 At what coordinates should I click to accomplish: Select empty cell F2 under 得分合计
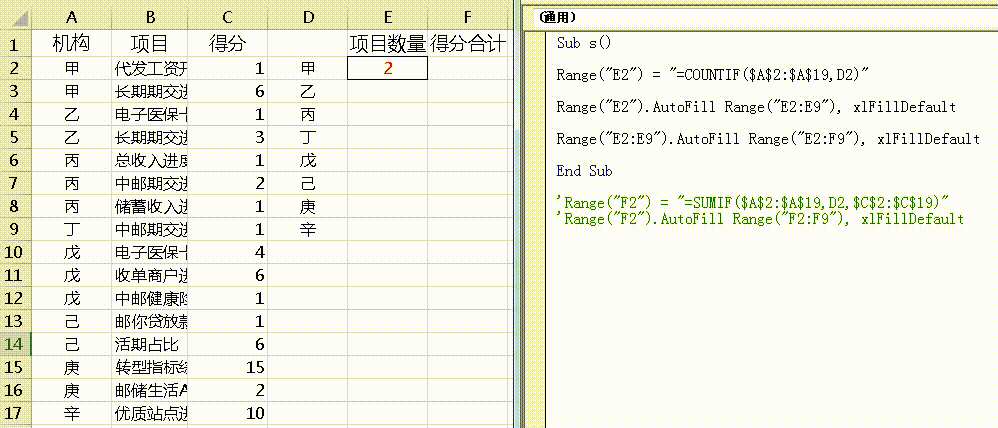click(x=468, y=68)
